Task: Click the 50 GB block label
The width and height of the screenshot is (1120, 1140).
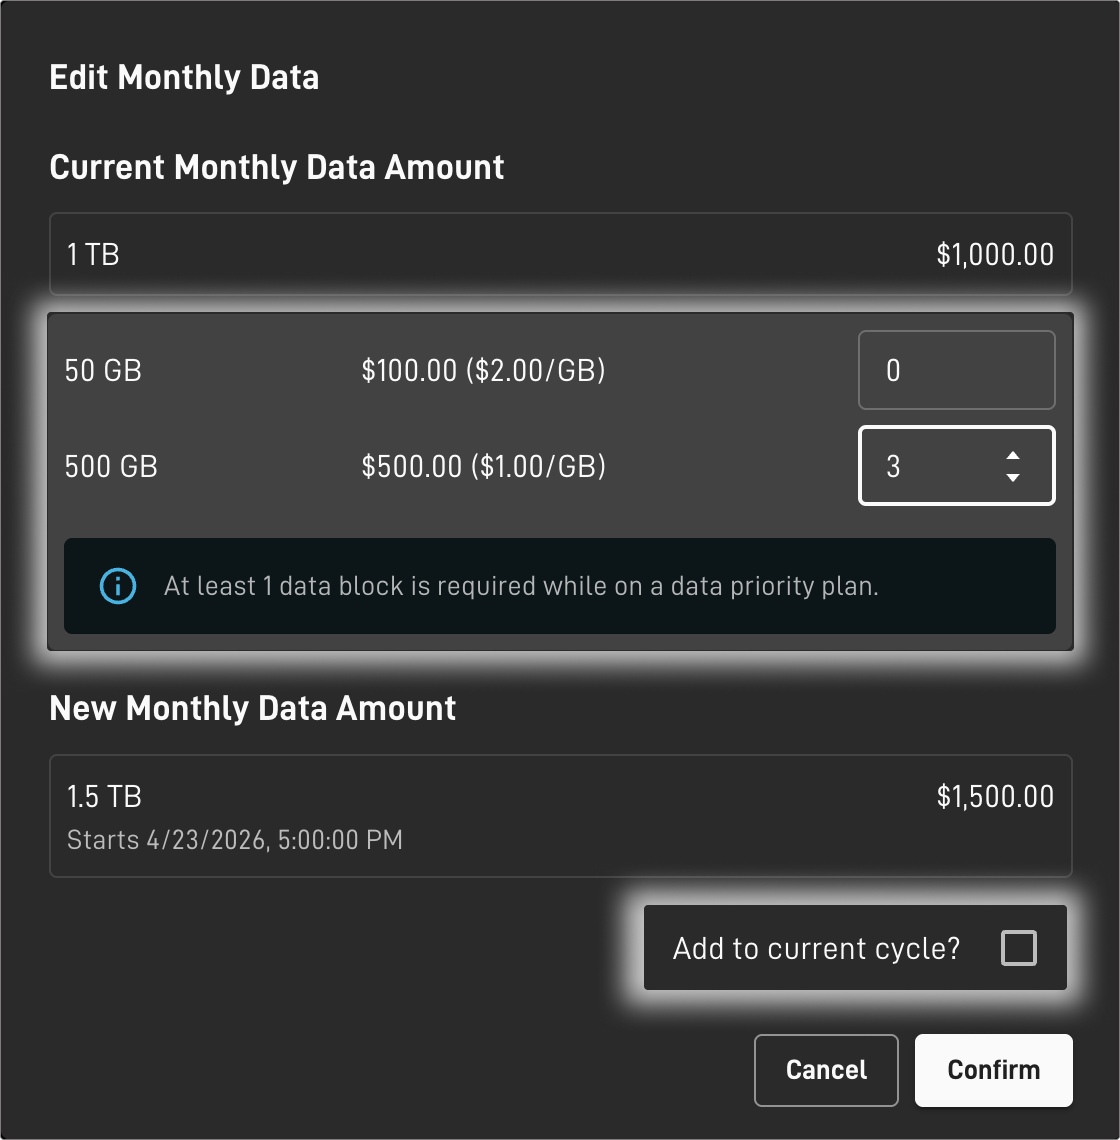Action: coord(103,371)
